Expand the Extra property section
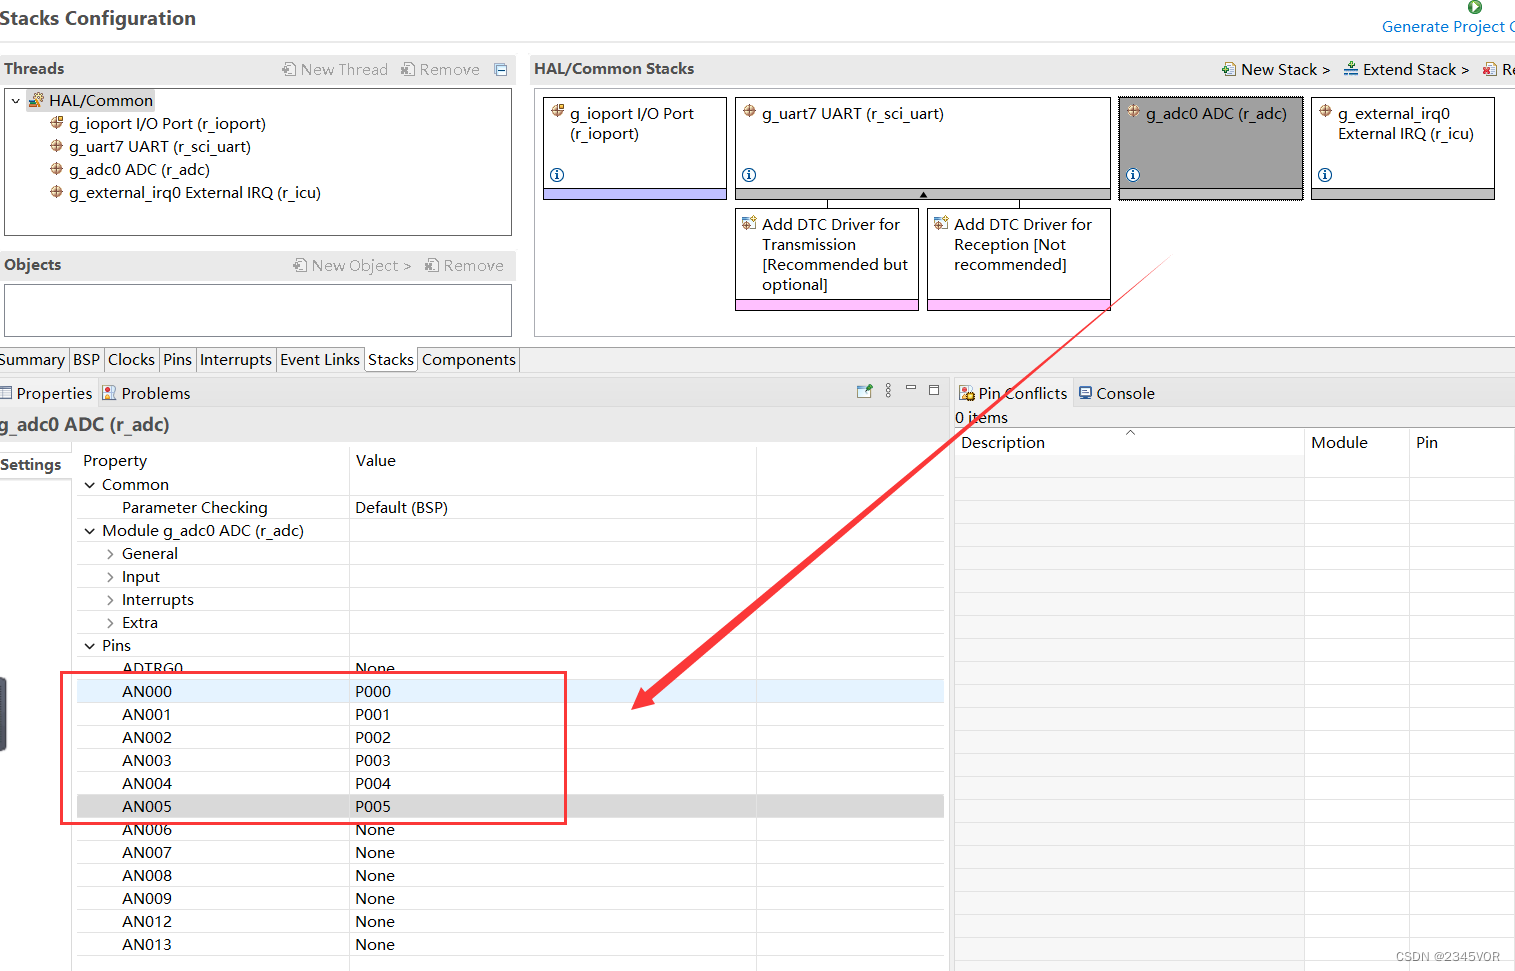 click(x=110, y=623)
